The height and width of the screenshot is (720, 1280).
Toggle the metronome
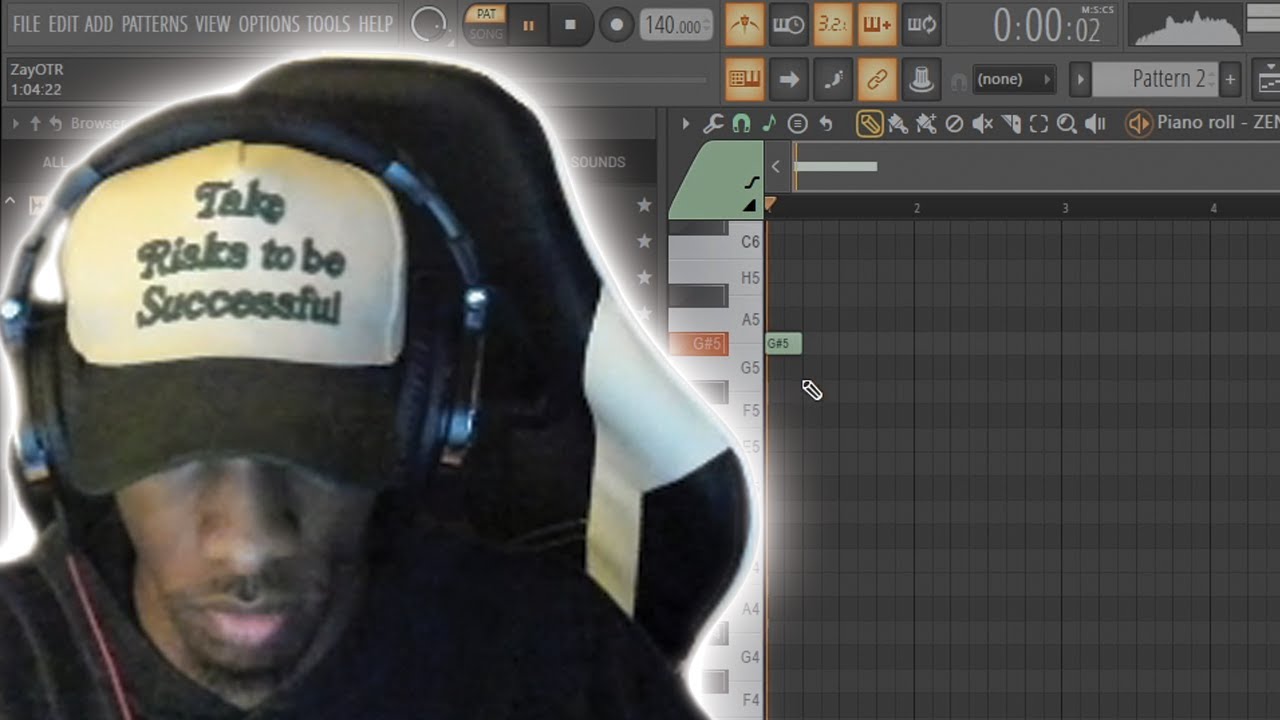point(744,25)
